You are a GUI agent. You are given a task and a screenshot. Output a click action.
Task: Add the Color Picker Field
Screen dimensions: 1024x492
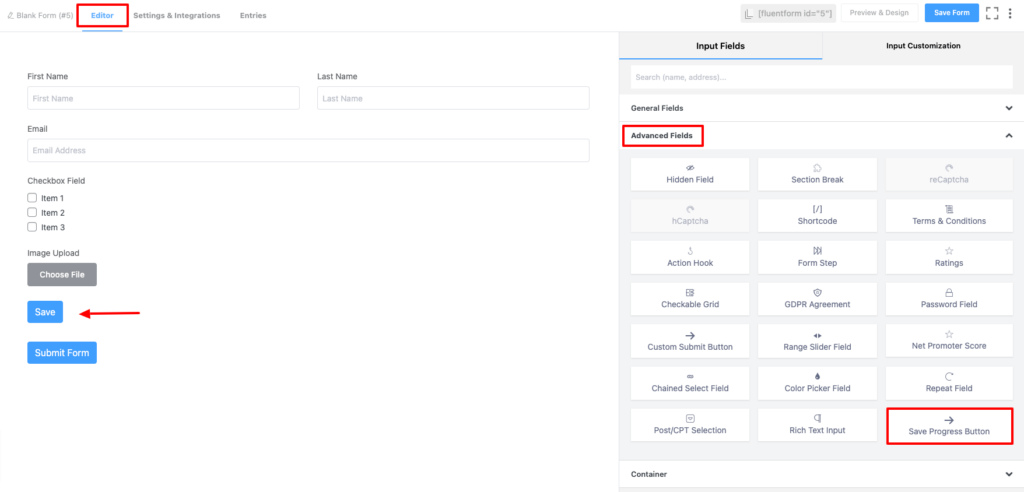[x=817, y=382]
